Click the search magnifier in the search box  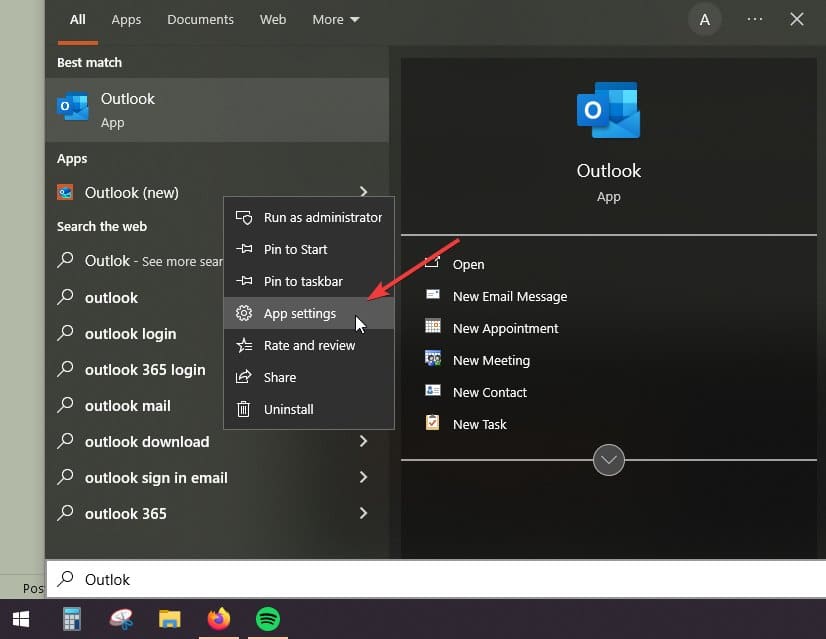[65, 578]
